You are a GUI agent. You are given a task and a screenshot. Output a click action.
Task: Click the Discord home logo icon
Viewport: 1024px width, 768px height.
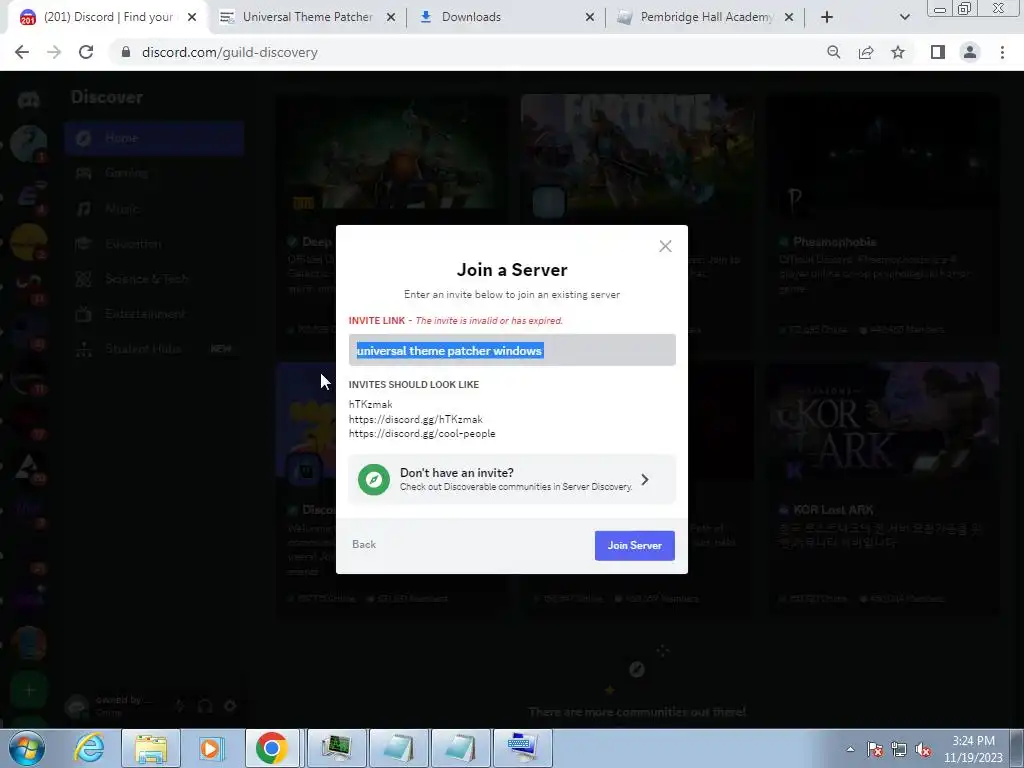pos(28,100)
